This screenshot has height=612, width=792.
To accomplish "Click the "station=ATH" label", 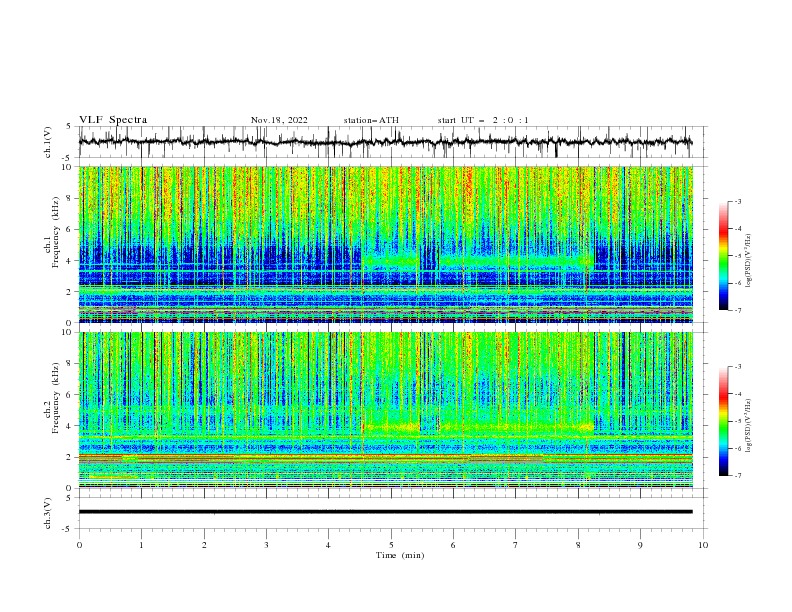I will coord(371,120).
